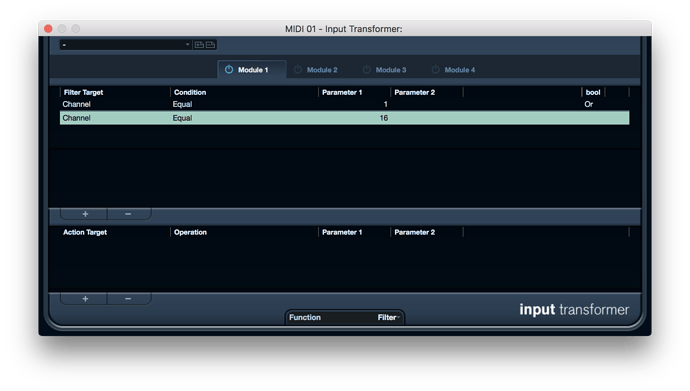Image resolution: width=690 pixels, height=391 pixels.
Task: Click Equal condition in highlighted row
Action: 182,118
